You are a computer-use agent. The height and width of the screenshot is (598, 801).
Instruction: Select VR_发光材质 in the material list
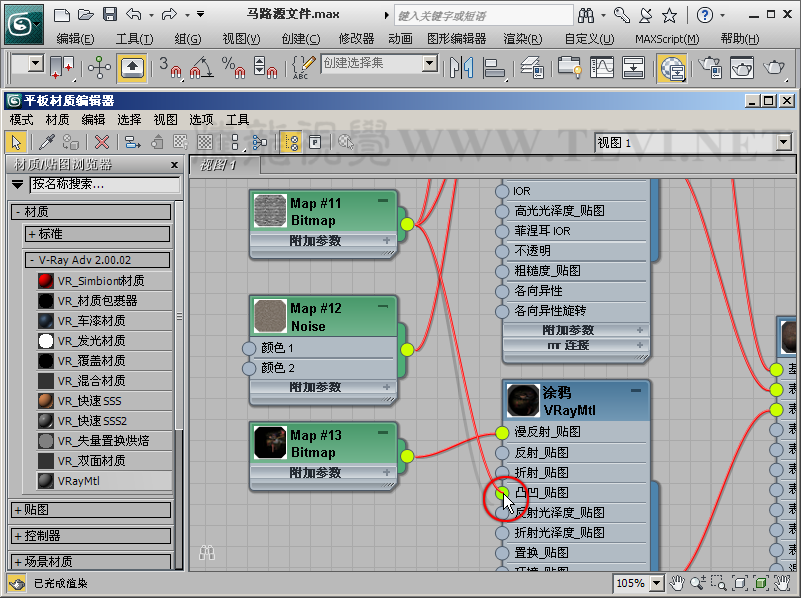point(90,341)
